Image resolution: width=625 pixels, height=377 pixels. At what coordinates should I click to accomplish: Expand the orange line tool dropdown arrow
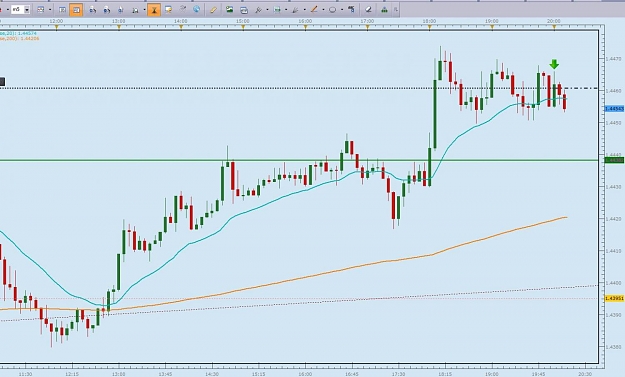click(x=323, y=10)
